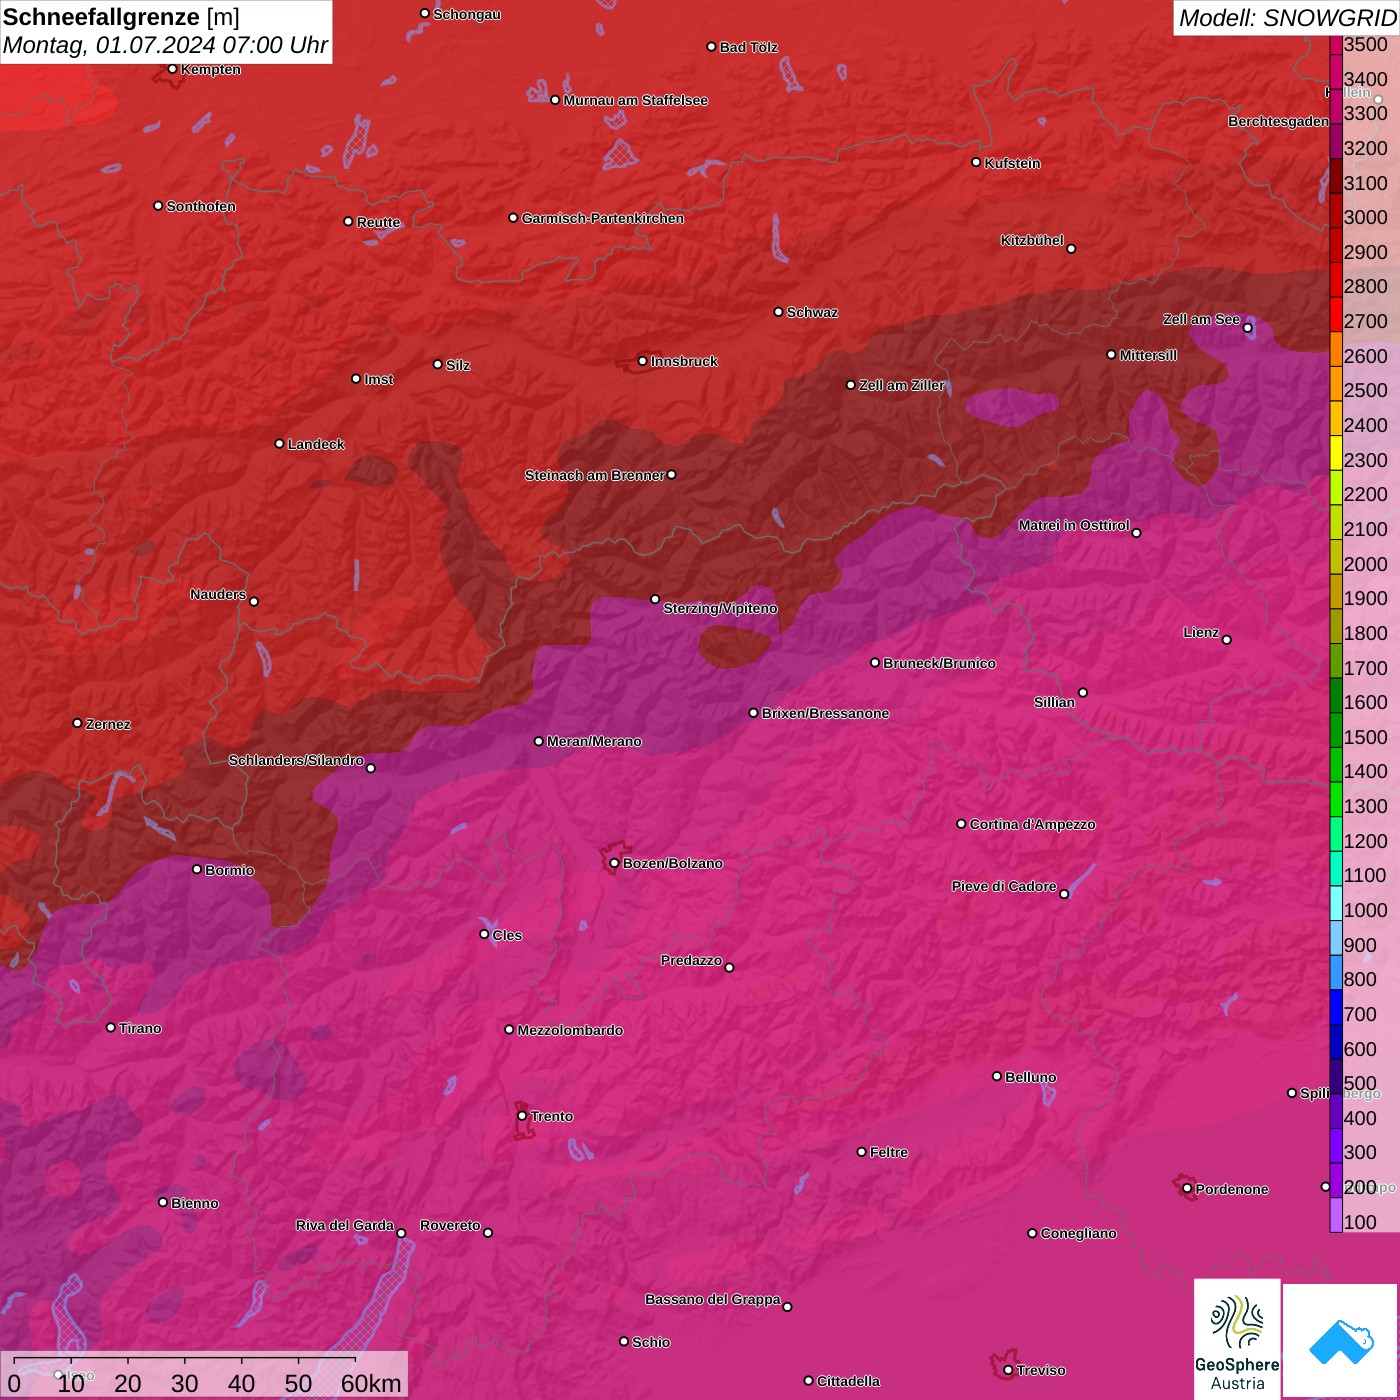Click the Schio label
The width and height of the screenshot is (1400, 1400).
coord(651,1342)
